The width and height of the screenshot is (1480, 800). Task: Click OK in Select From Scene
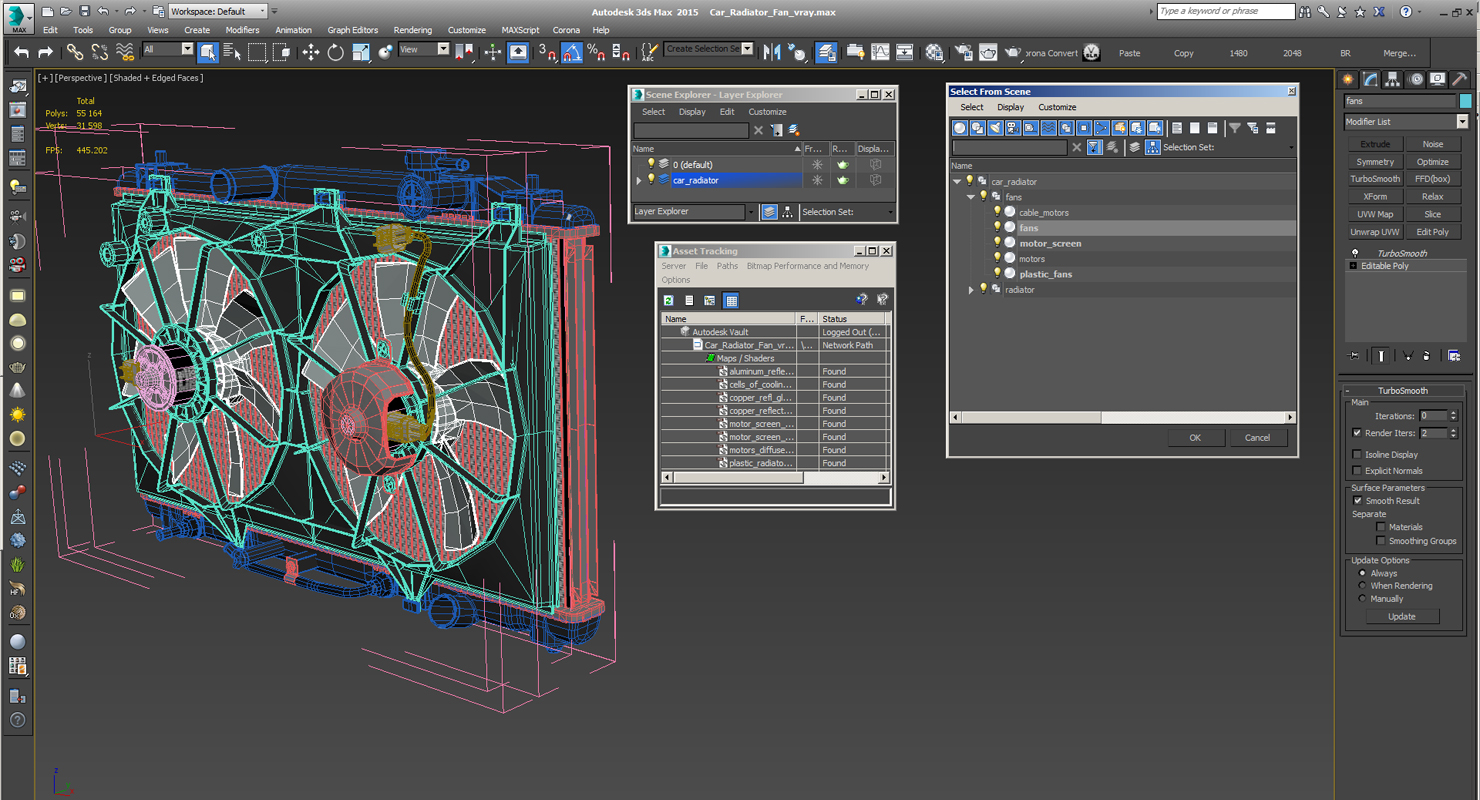(x=1195, y=438)
